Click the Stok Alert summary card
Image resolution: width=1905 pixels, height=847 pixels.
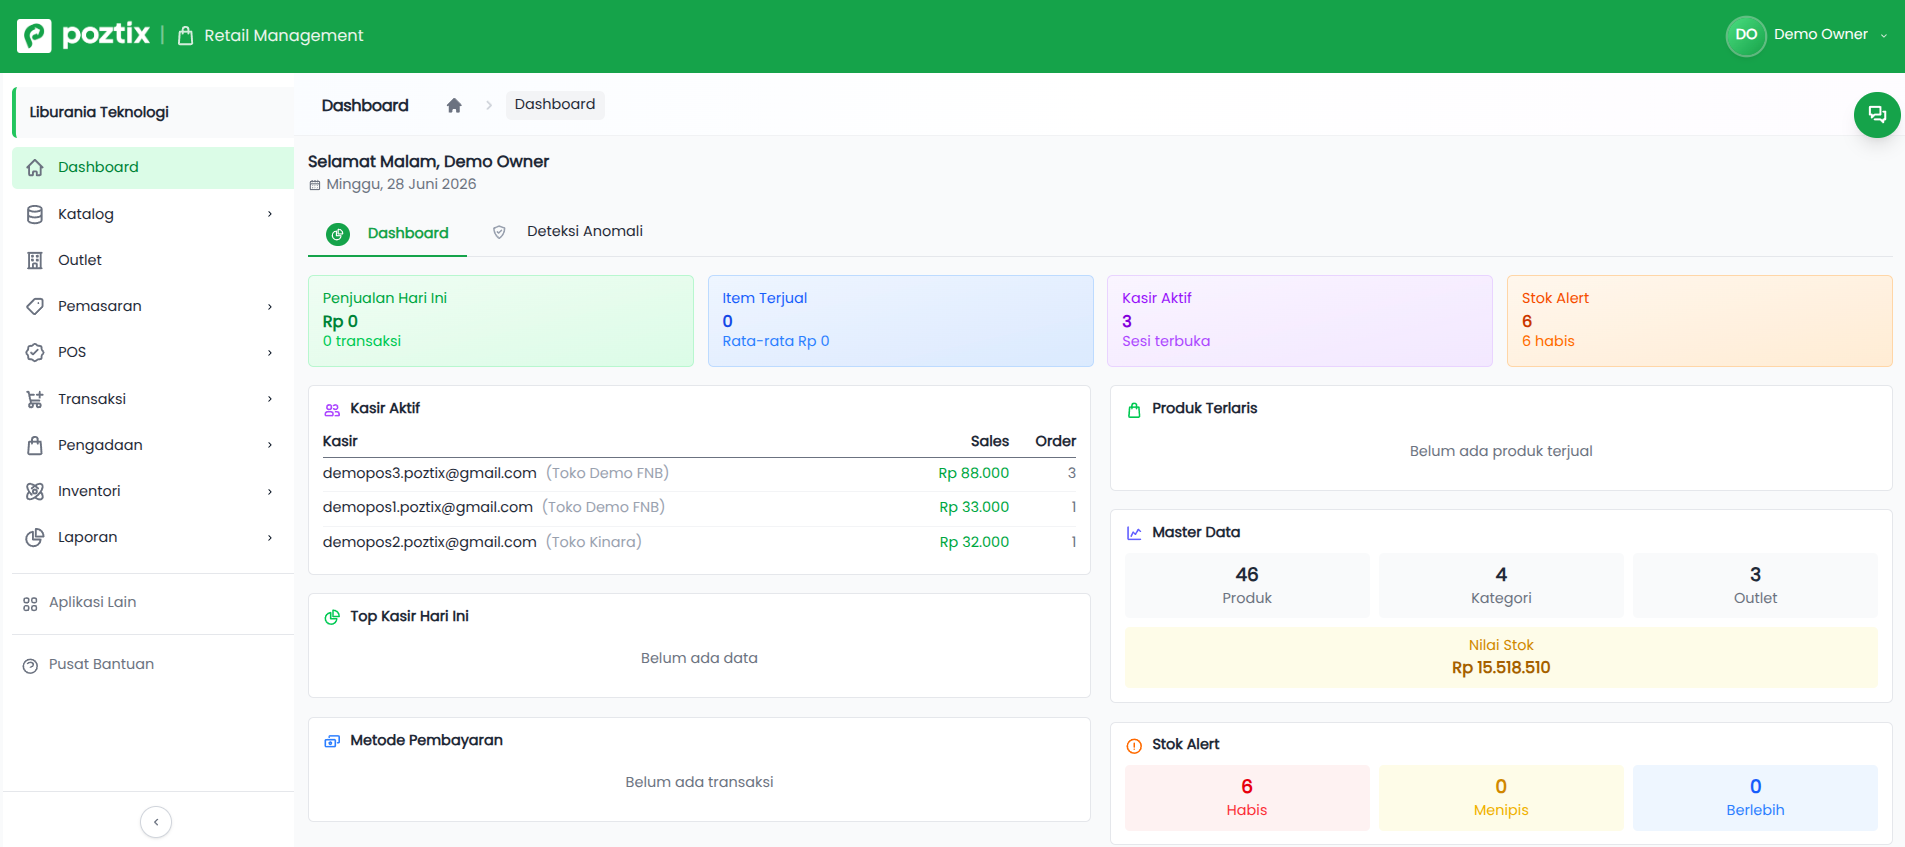click(1699, 321)
